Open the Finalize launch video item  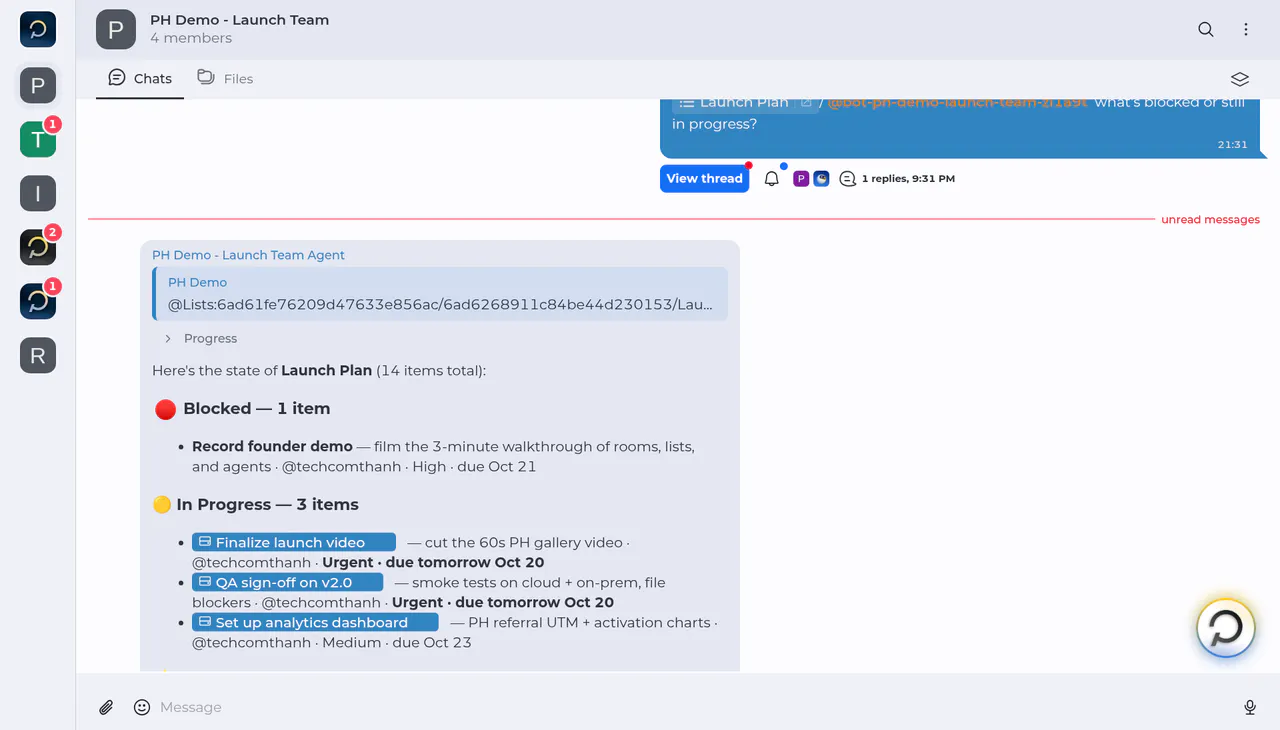294,542
